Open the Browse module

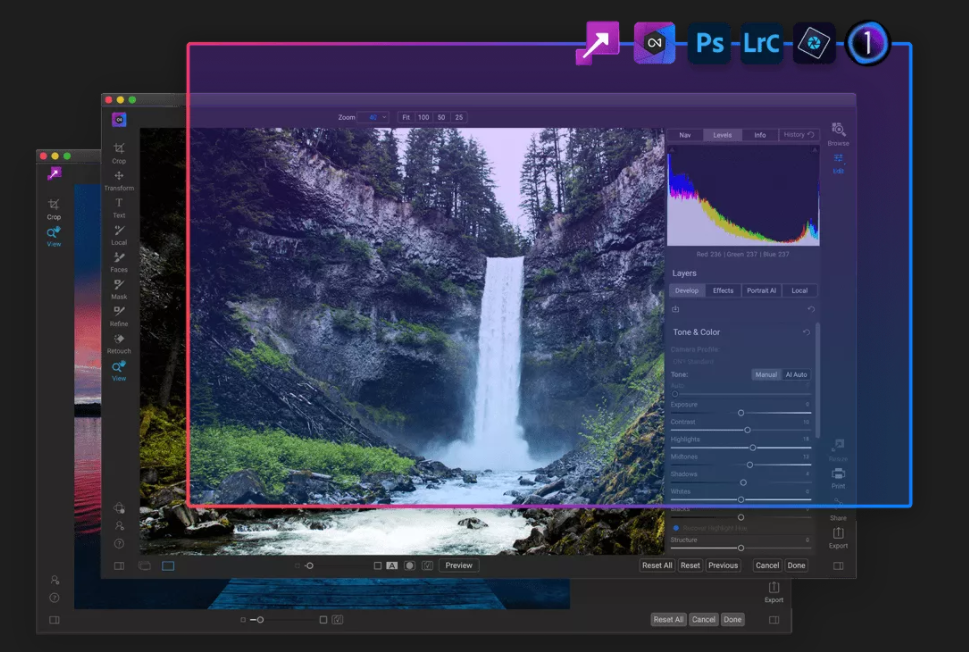click(x=838, y=133)
